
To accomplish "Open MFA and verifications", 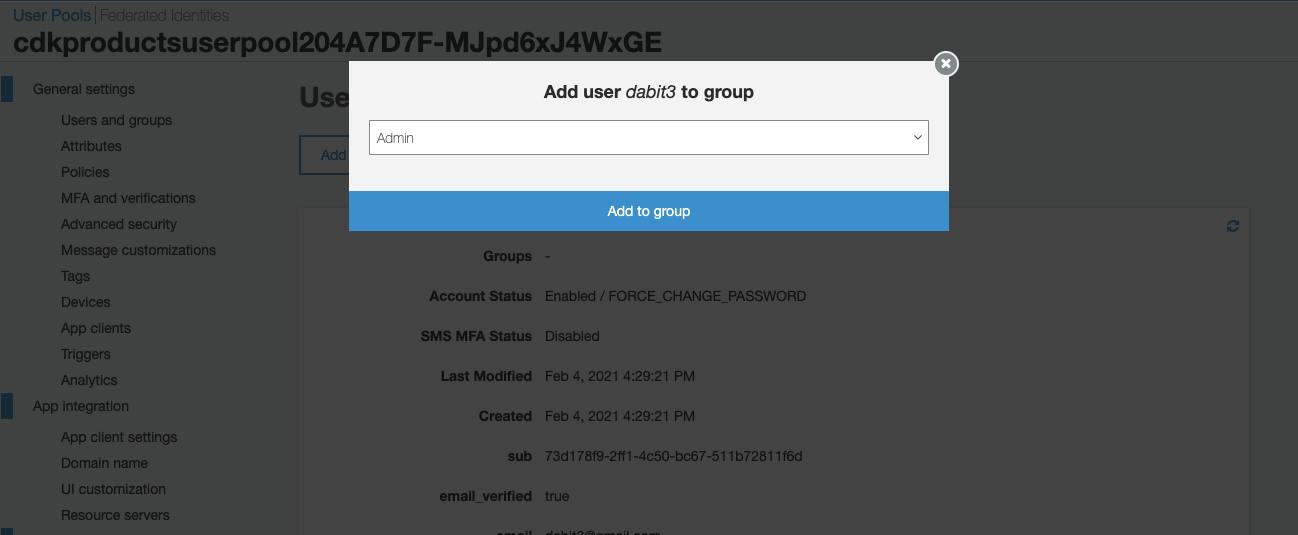I will click(128, 198).
